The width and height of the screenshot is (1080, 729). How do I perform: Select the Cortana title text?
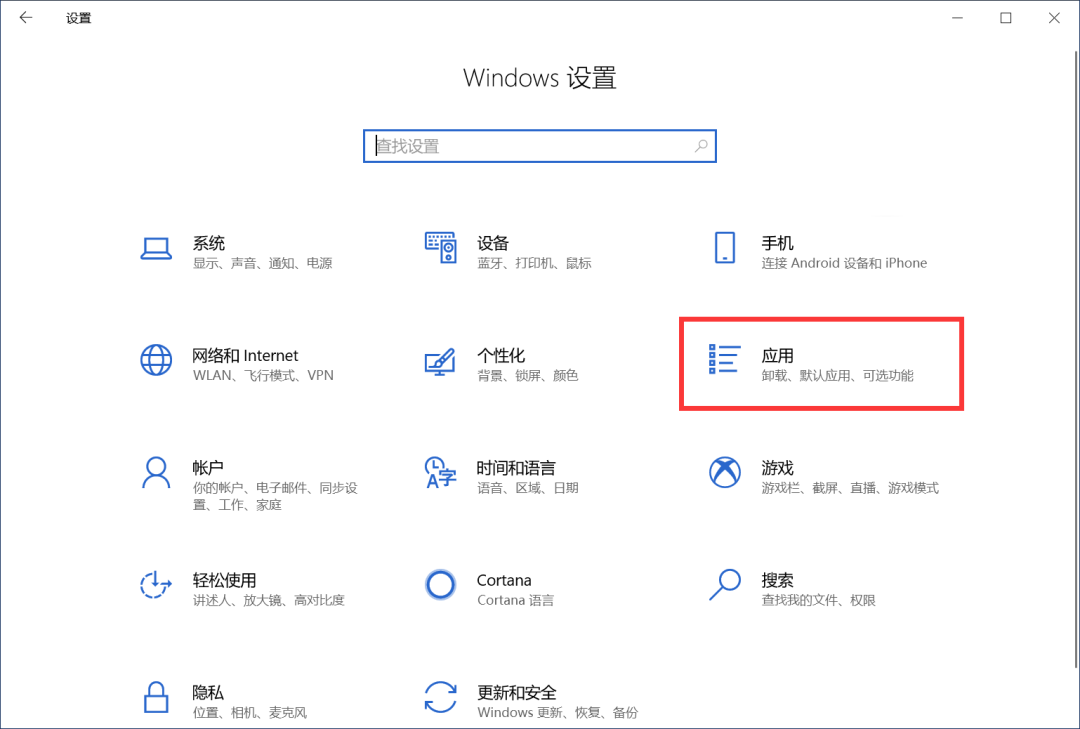tap(504, 580)
